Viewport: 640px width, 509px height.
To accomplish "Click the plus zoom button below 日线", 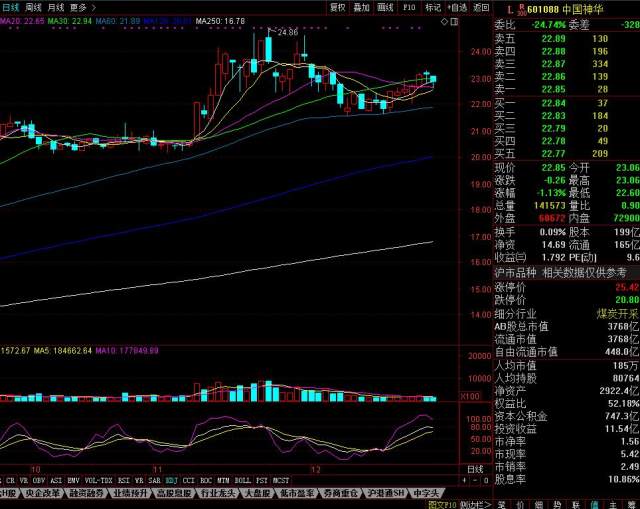I will (x=464, y=480).
